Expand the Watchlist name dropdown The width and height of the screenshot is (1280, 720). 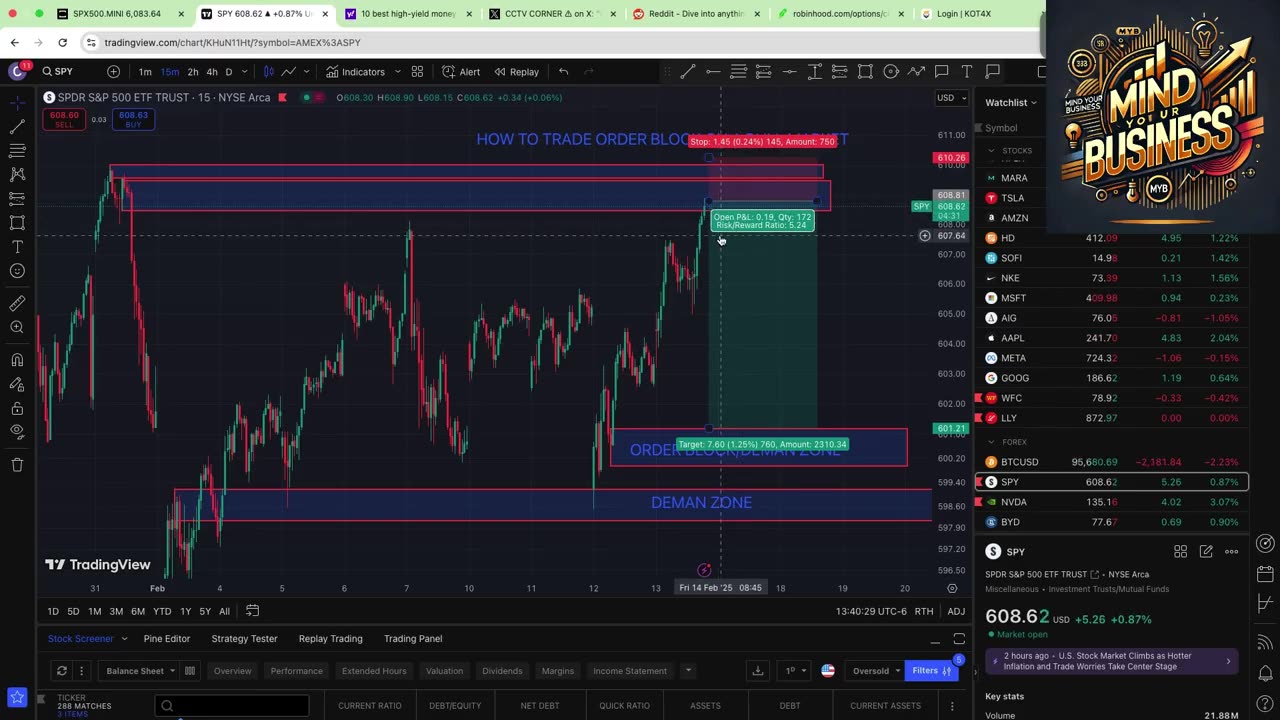pos(1011,102)
